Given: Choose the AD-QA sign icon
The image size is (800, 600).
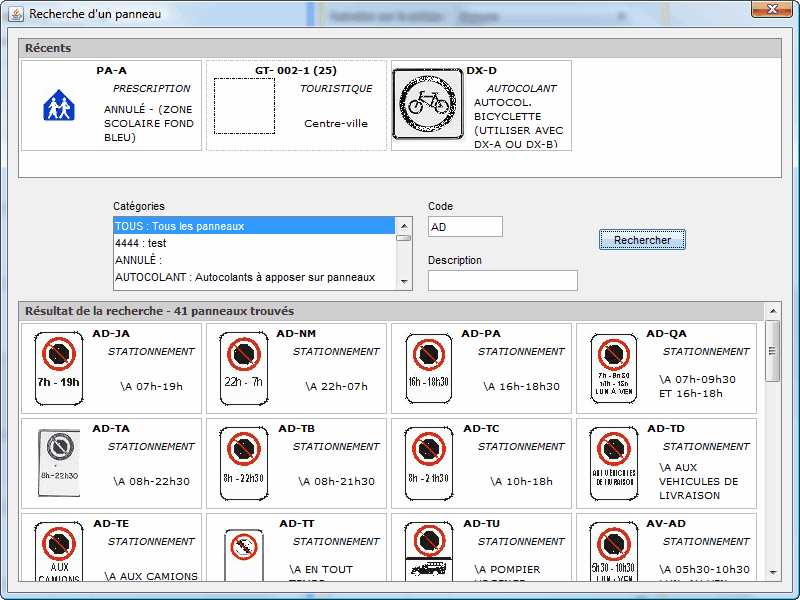Looking at the screenshot, I should pos(614,369).
